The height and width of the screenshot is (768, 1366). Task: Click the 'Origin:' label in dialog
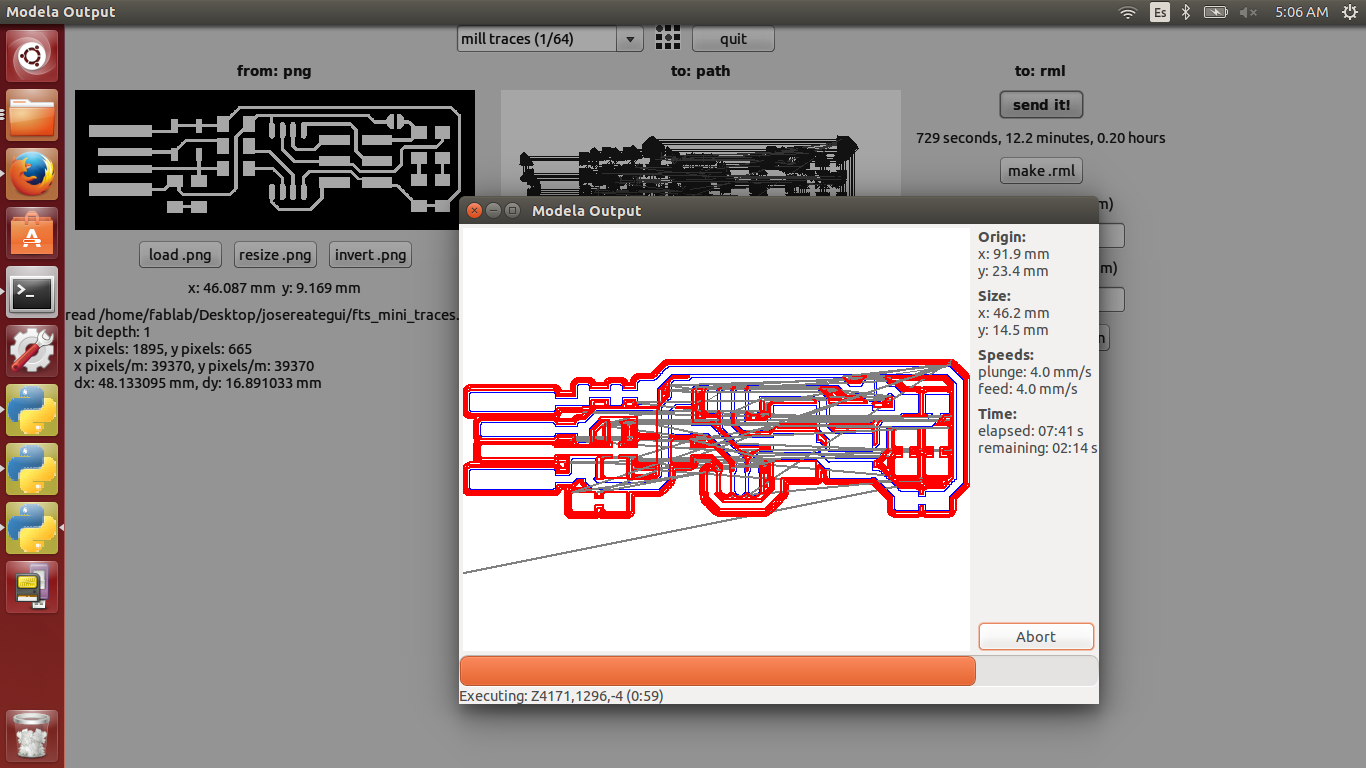(x=1002, y=237)
